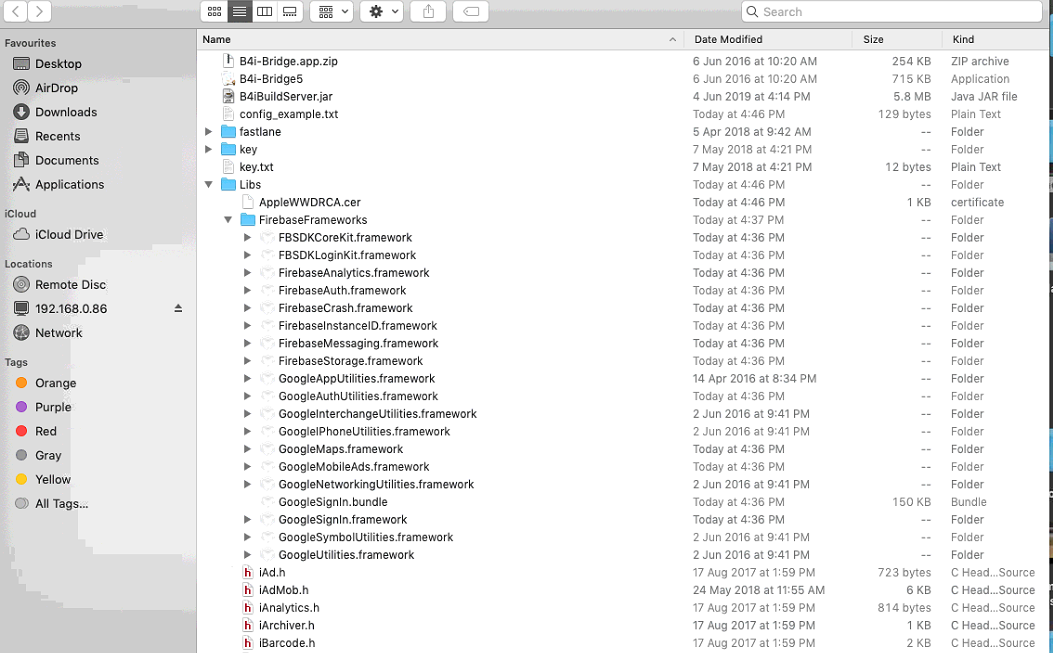
Task: Open the group-by arrangement dropdown
Action: [332, 11]
